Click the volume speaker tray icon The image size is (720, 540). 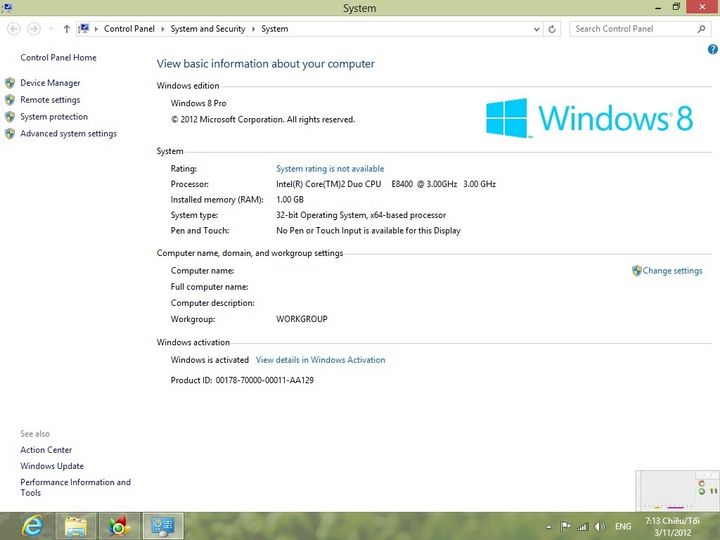599,527
